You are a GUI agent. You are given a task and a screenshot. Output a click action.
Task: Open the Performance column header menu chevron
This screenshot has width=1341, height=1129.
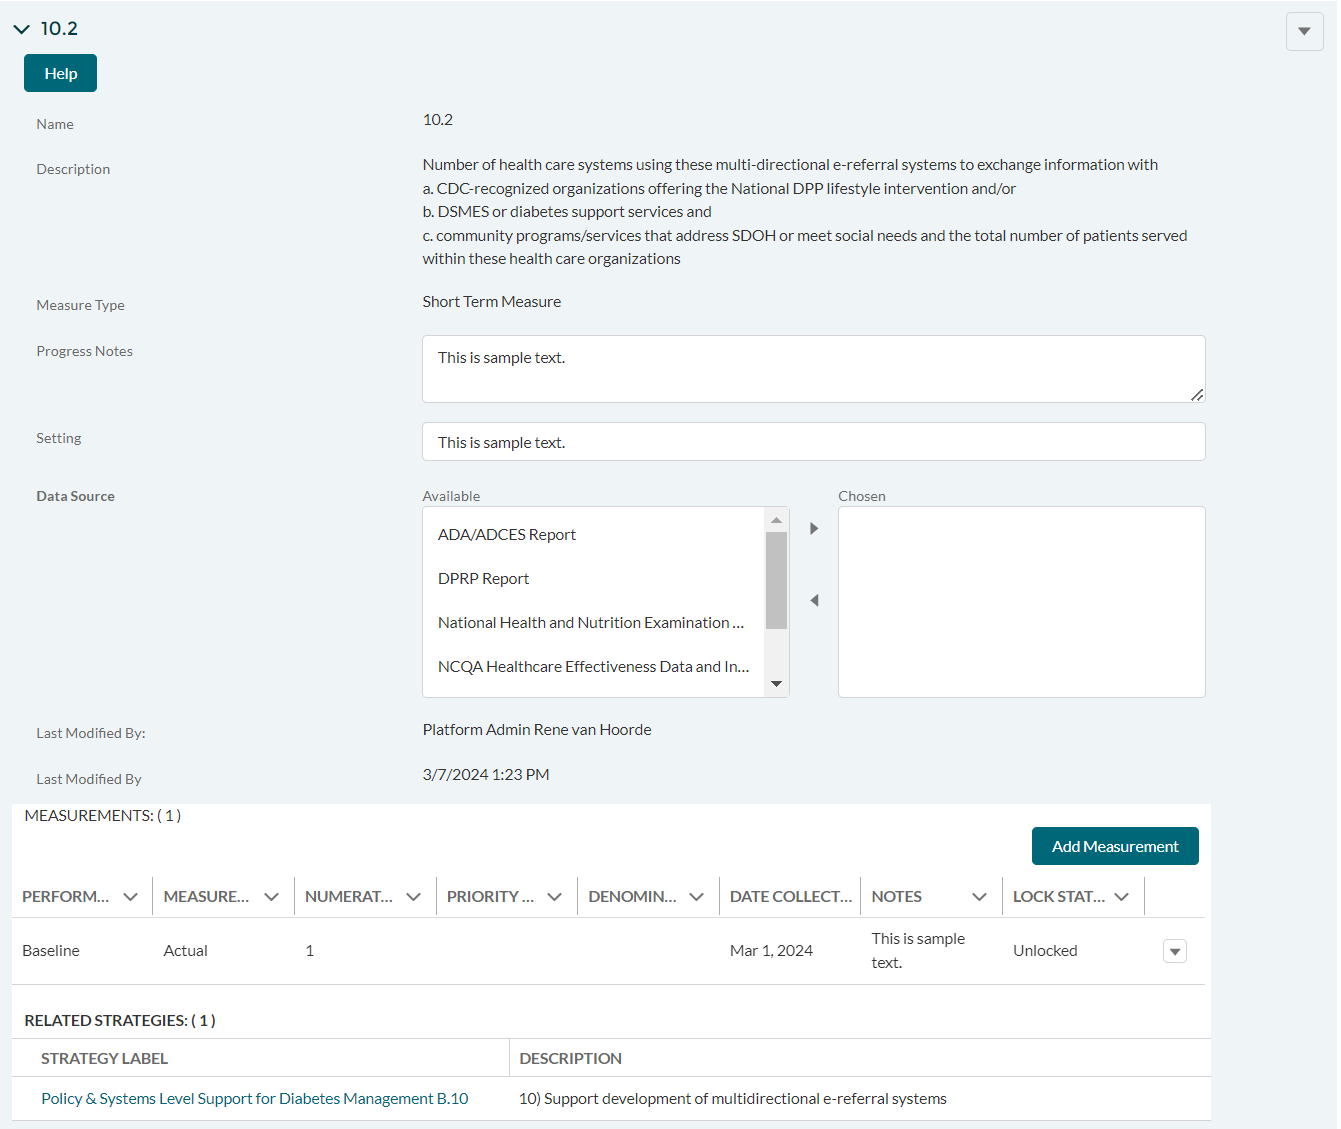tap(130, 897)
